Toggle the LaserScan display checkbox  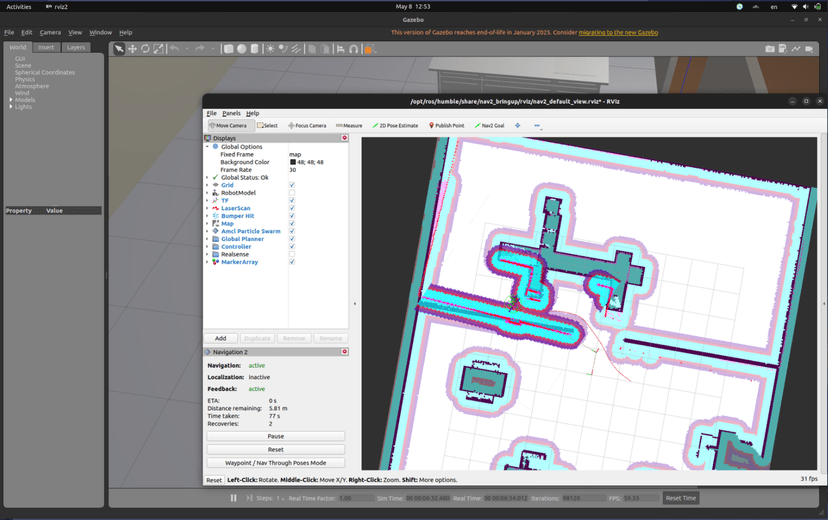coord(292,208)
